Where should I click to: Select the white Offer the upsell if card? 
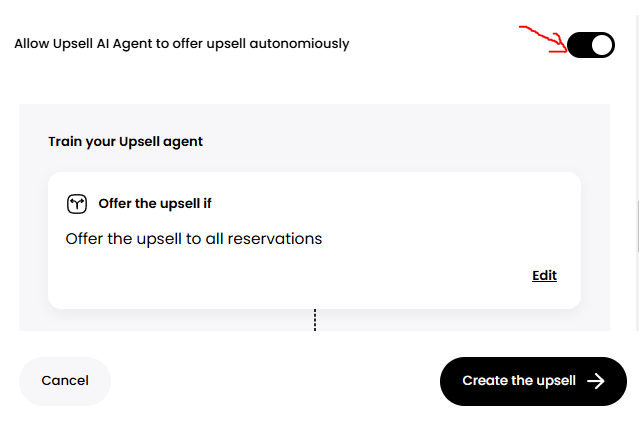[x=314, y=240]
